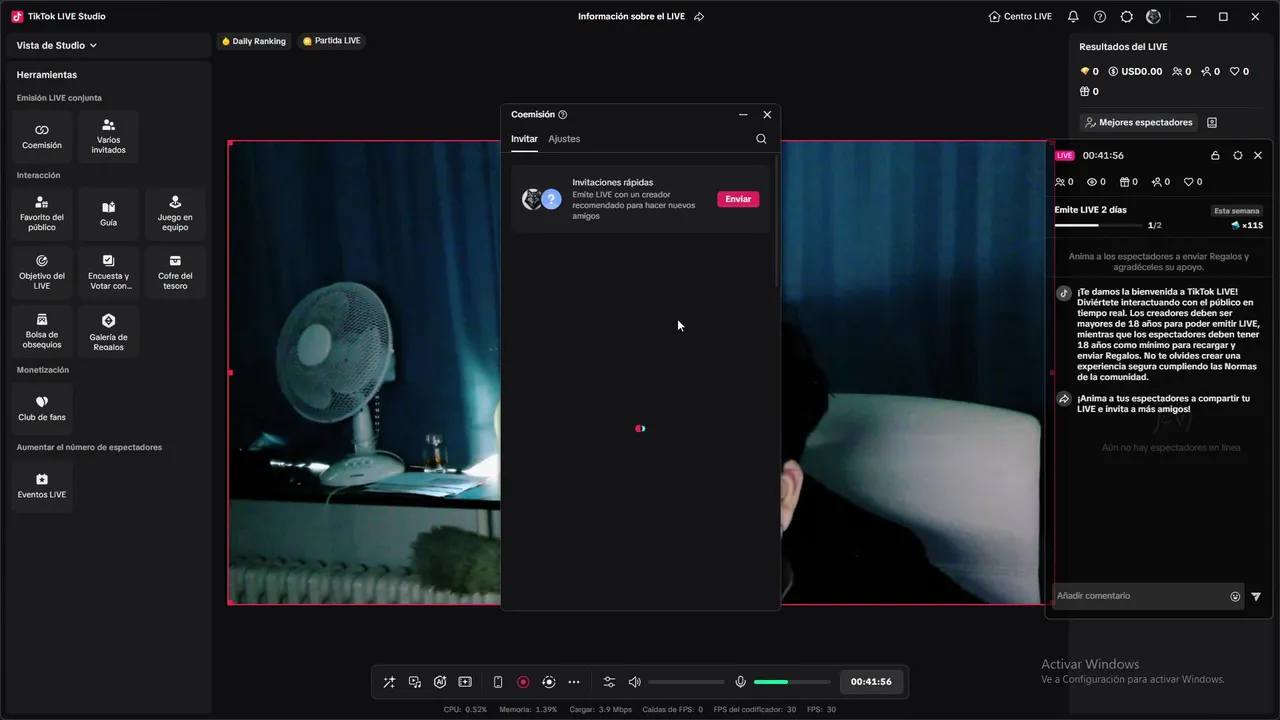Click the red record button

click(523, 682)
